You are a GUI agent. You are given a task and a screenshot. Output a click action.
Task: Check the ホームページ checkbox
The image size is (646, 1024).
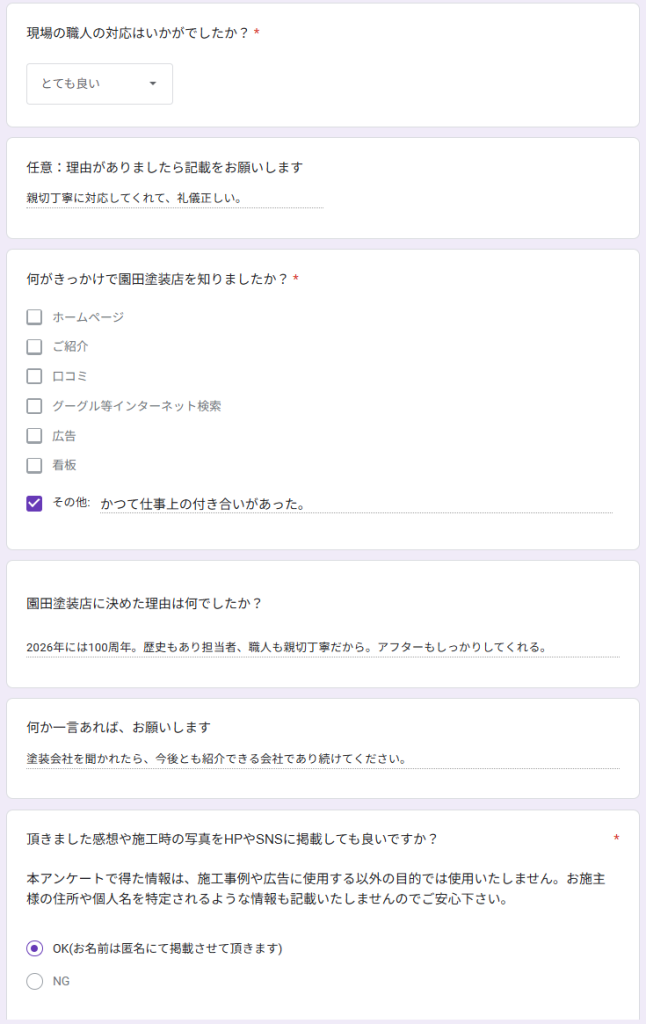coord(34,317)
